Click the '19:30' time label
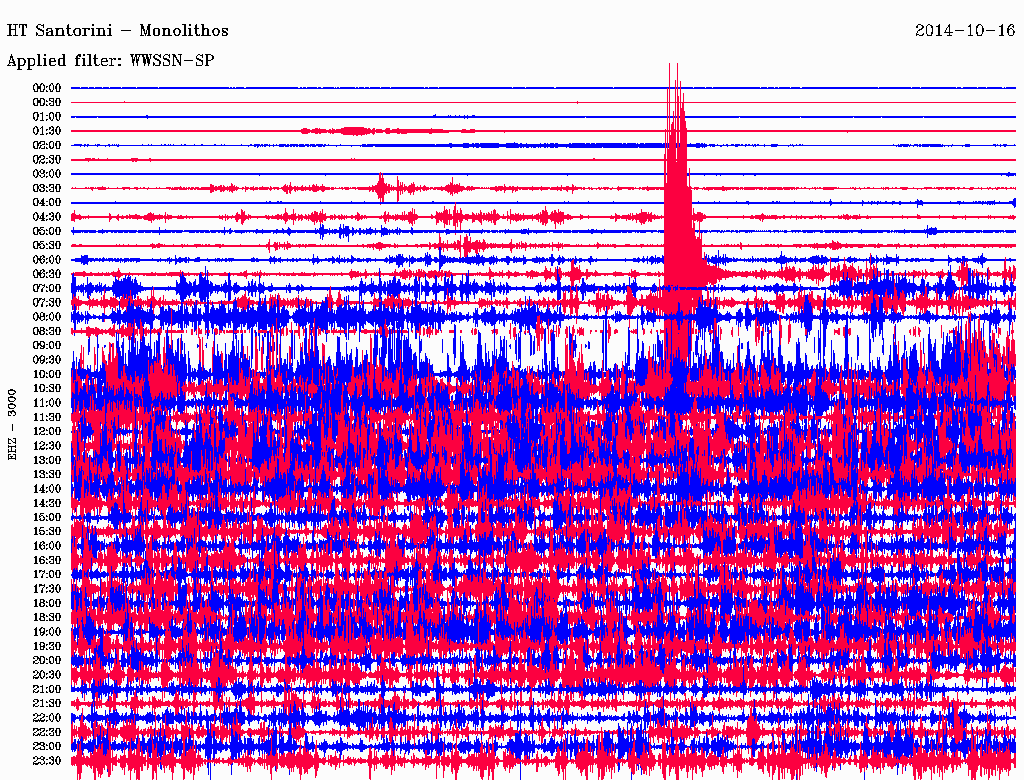Image resolution: width=1024 pixels, height=780 pixels. click(x=47, y=646)
